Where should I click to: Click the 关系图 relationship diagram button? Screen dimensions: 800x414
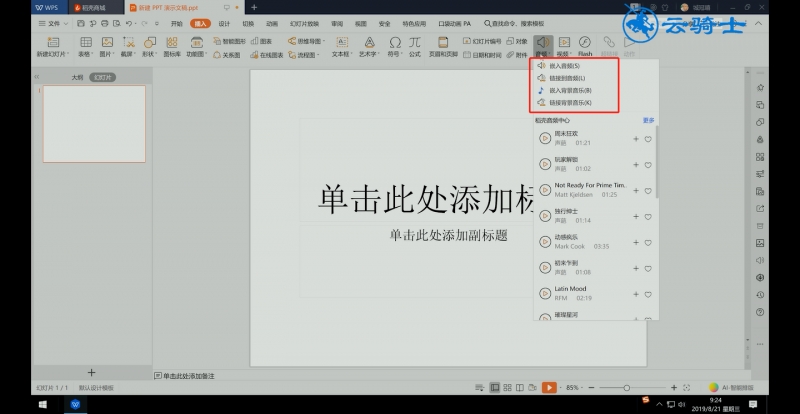coord(227,55)
